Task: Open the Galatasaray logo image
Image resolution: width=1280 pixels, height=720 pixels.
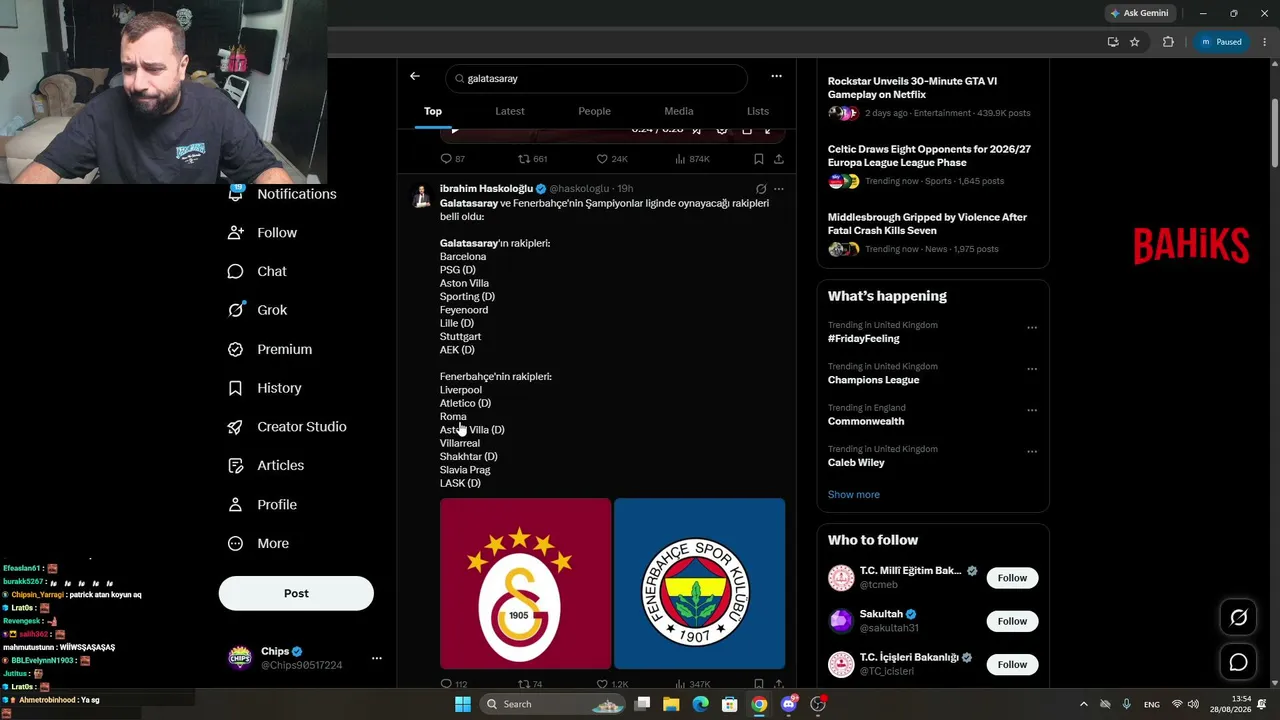Action: tap(525, 584)
